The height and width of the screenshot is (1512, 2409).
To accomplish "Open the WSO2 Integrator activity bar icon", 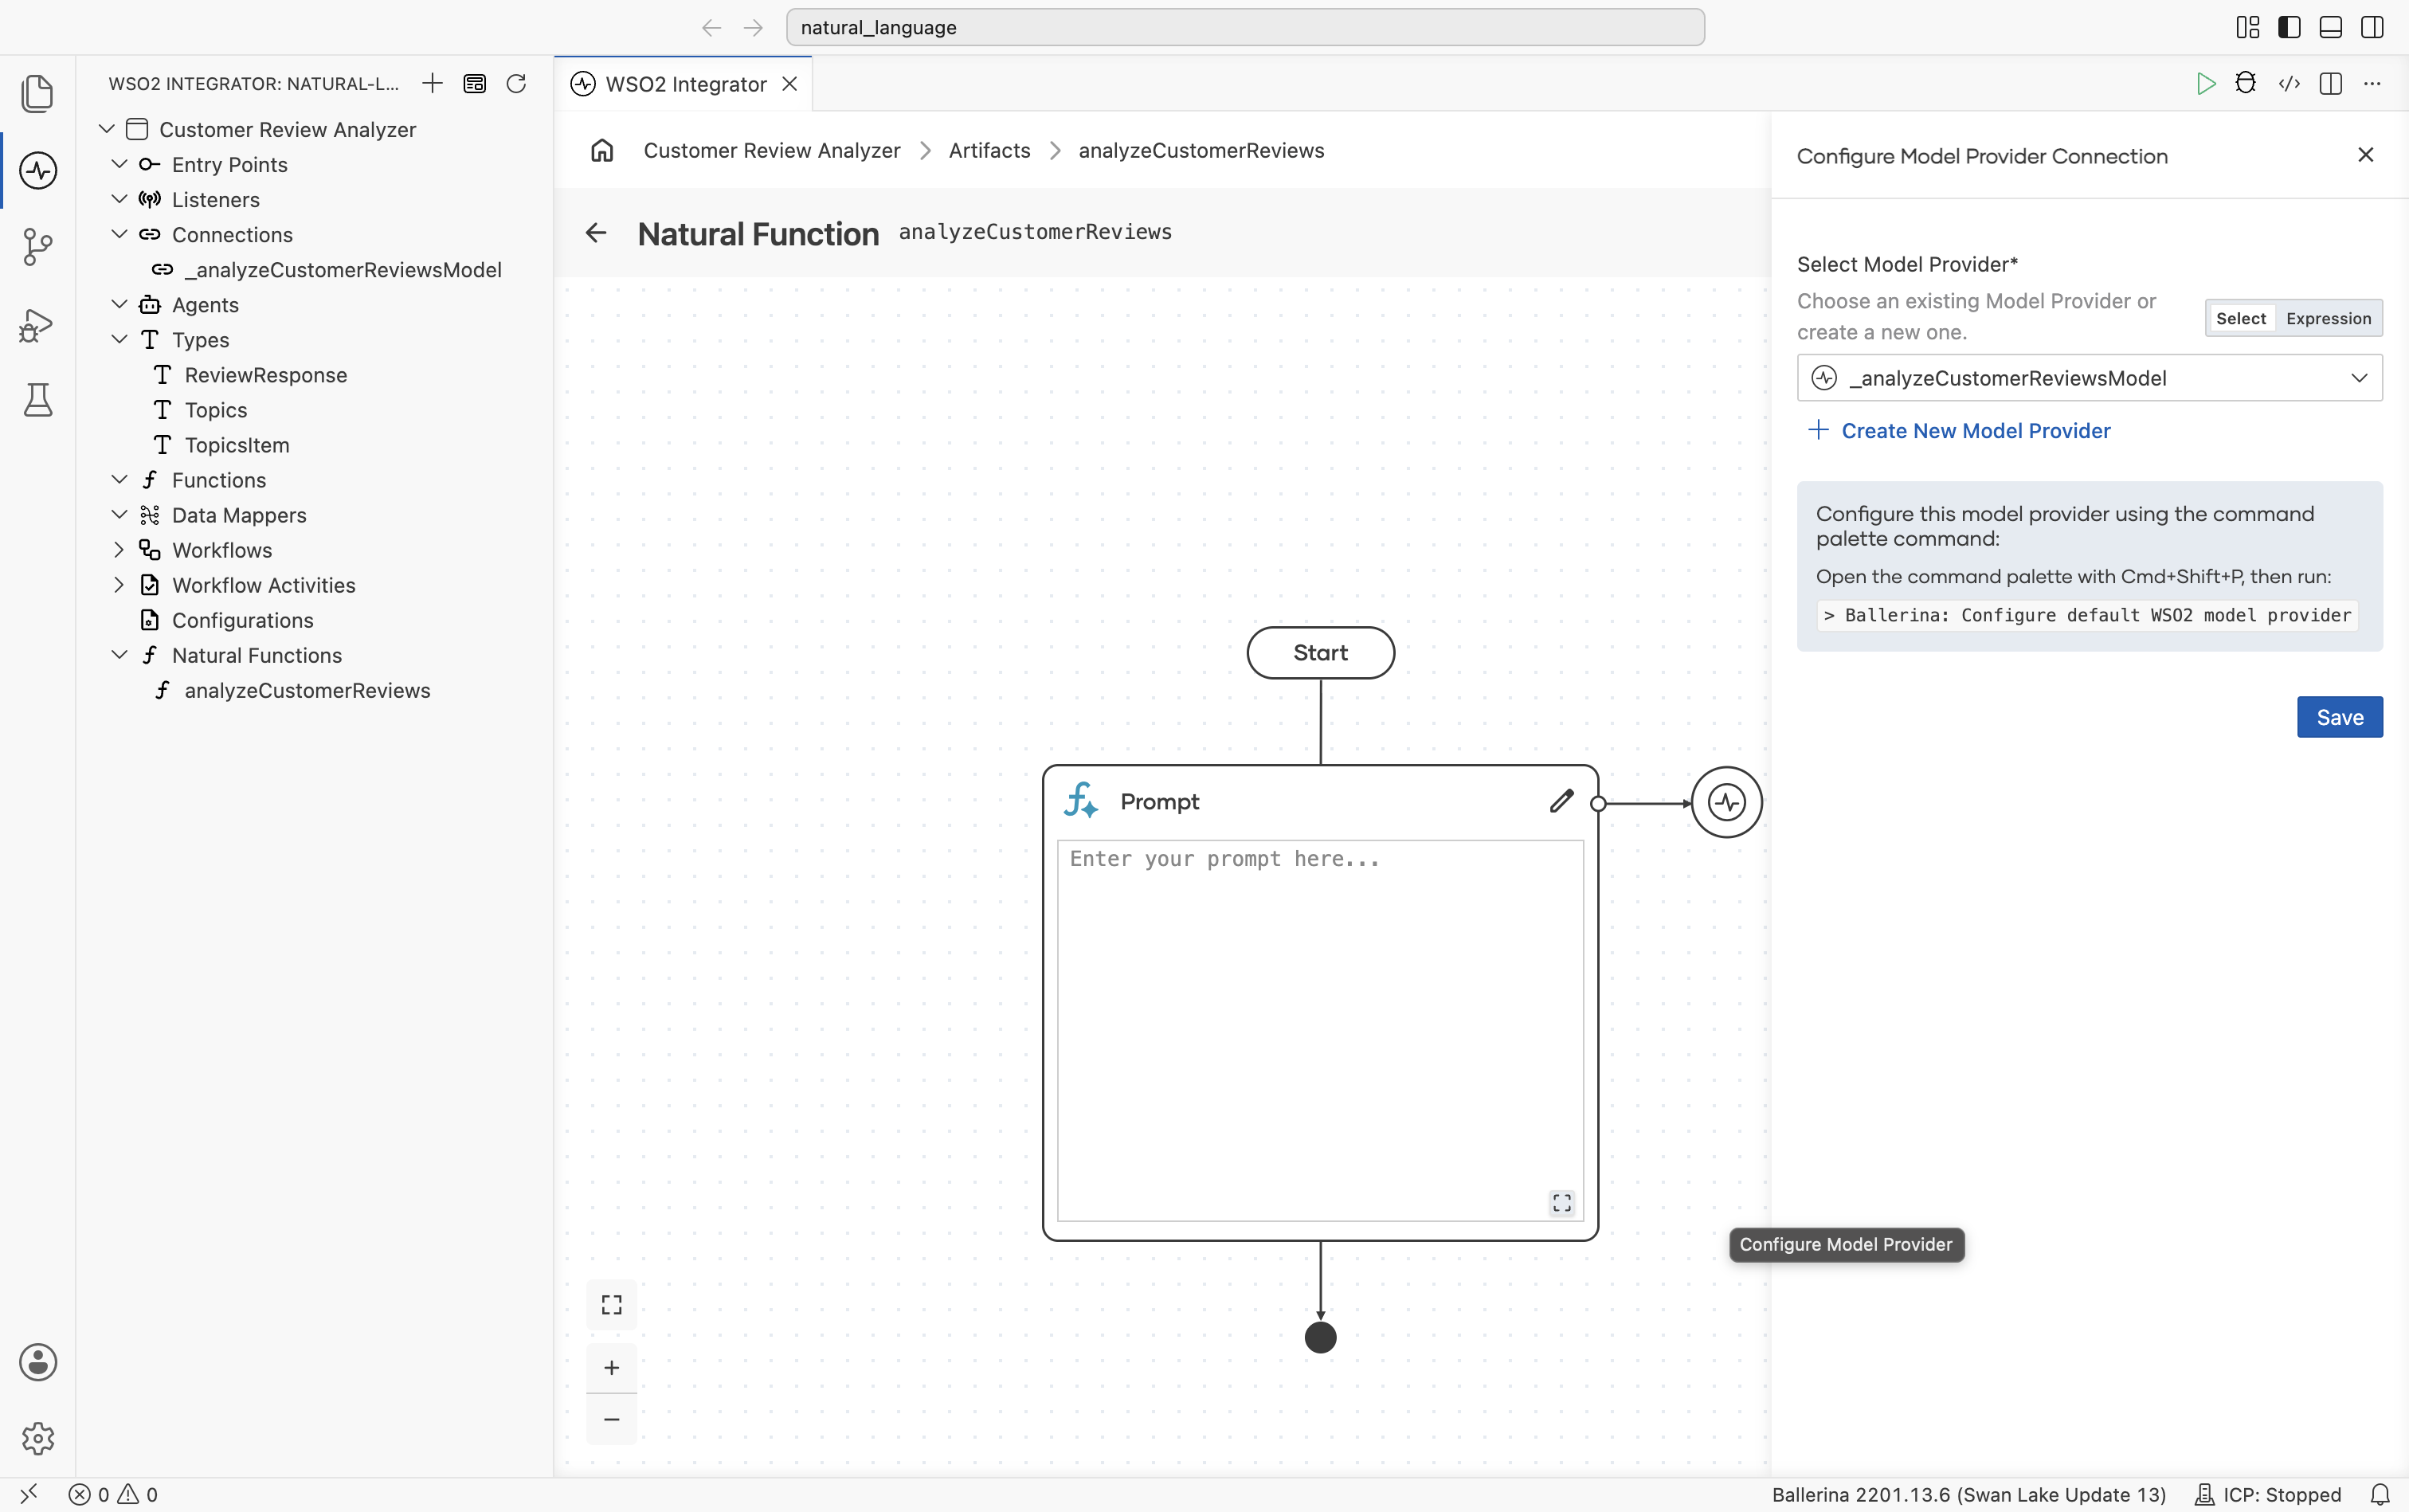I will pyautogui.click(x=38, y=170).
